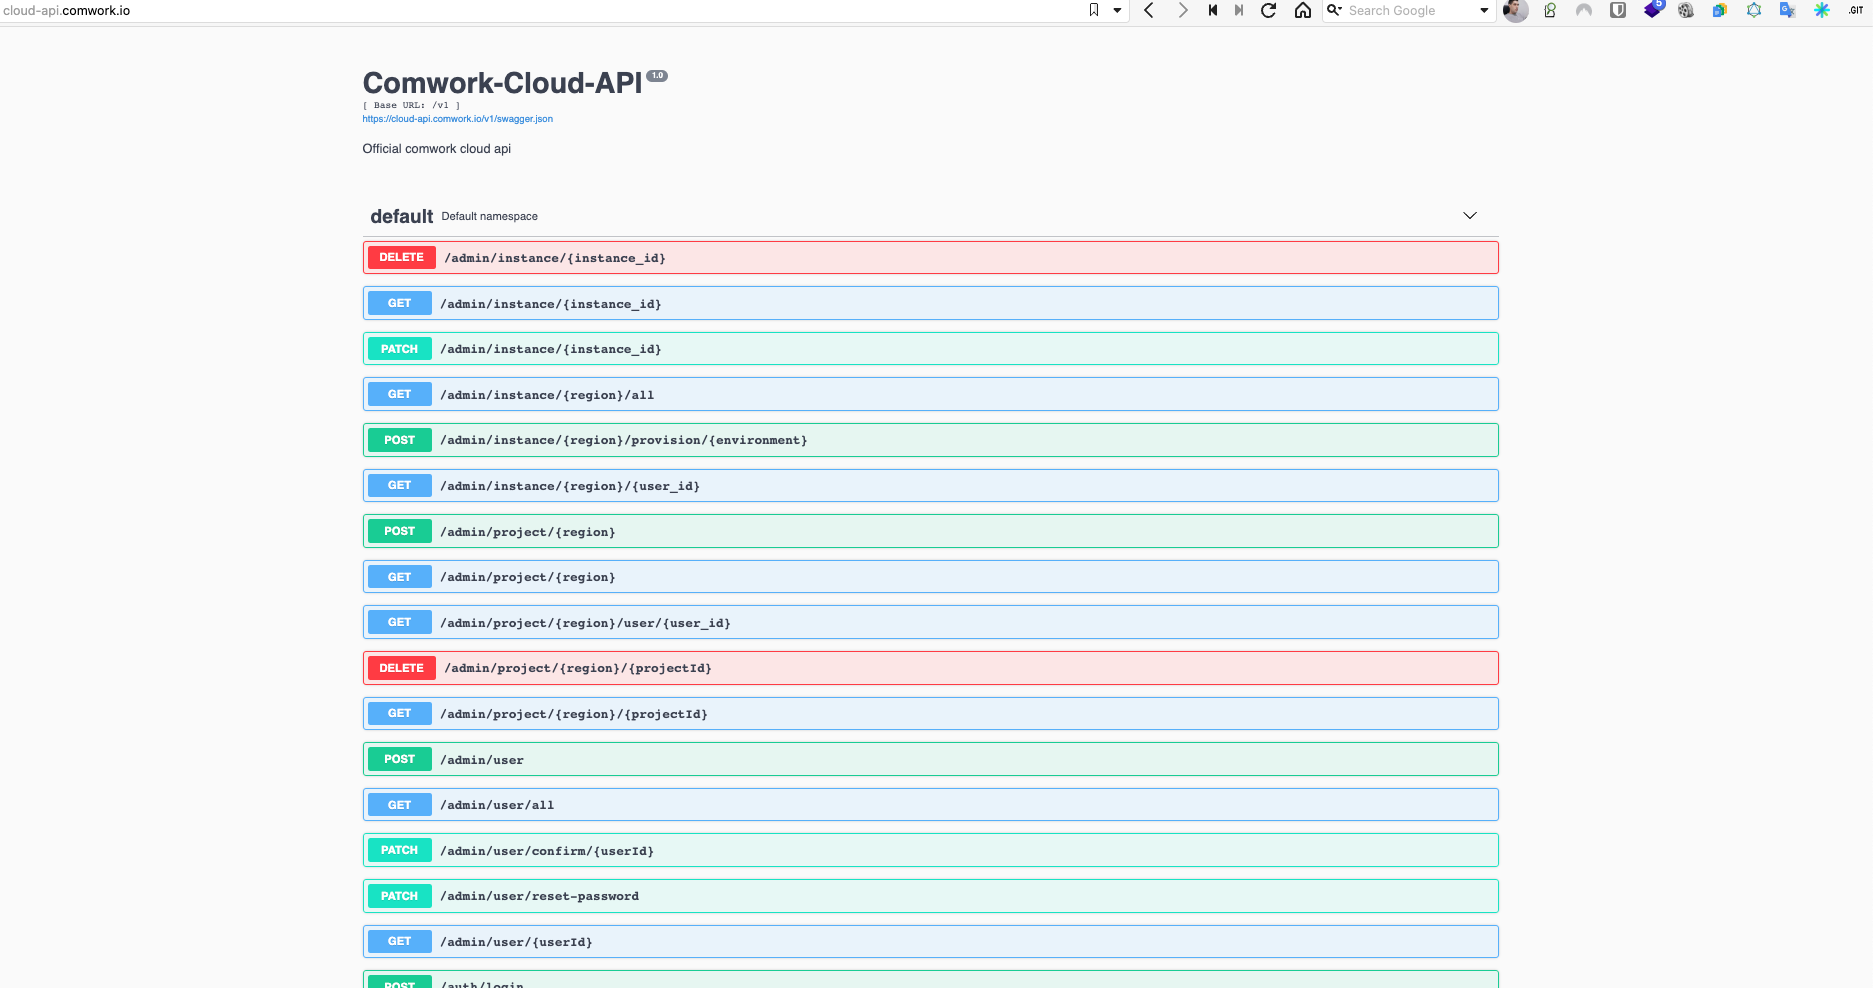This screenshot has width=1873, height=988.
Task: Click the blue documents extension icon
Action: 1720,10
